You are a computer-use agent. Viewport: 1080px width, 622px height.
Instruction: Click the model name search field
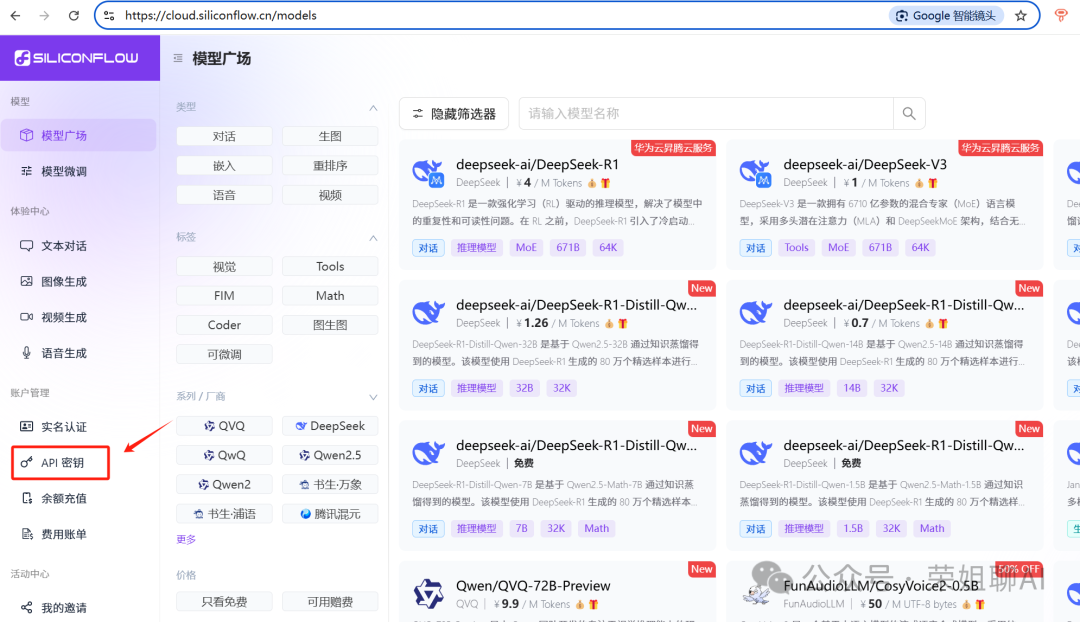706,114
